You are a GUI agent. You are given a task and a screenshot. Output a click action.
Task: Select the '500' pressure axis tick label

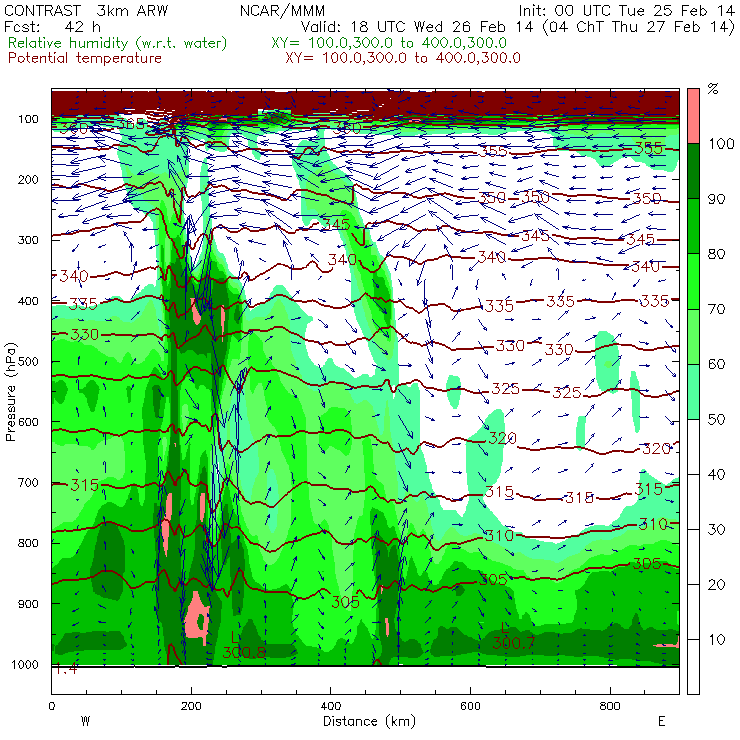(x=28, y=362)
